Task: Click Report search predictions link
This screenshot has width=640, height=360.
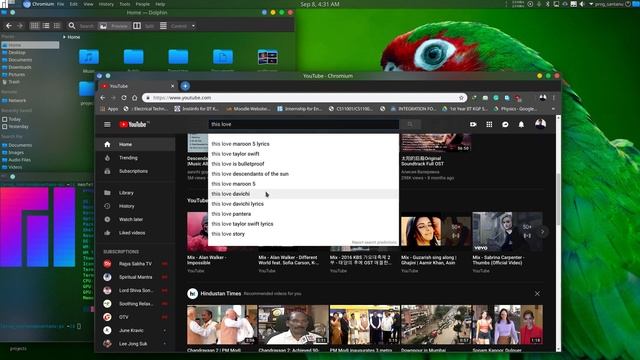Action: [x=374, y=242]
